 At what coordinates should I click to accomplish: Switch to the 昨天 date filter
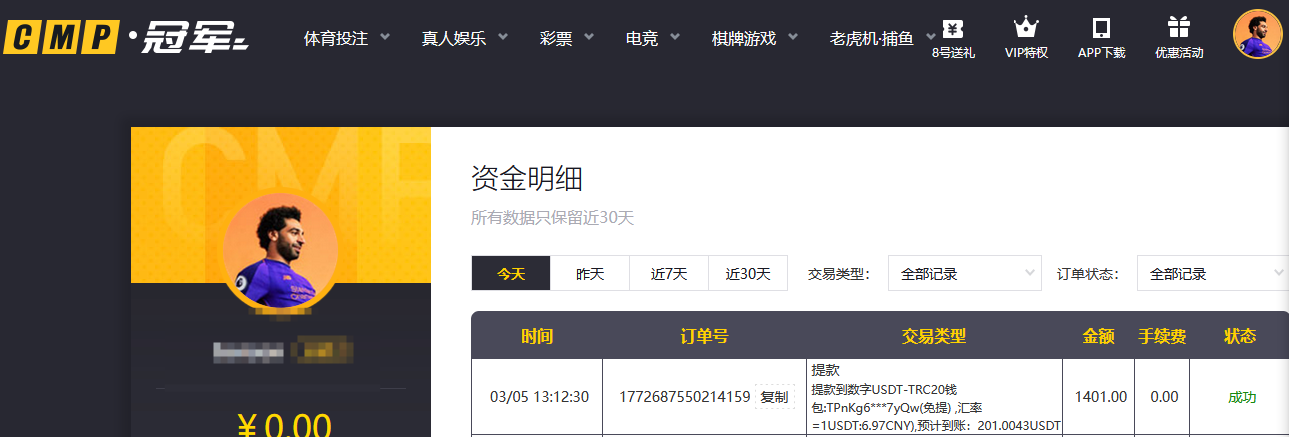[590, 273]
